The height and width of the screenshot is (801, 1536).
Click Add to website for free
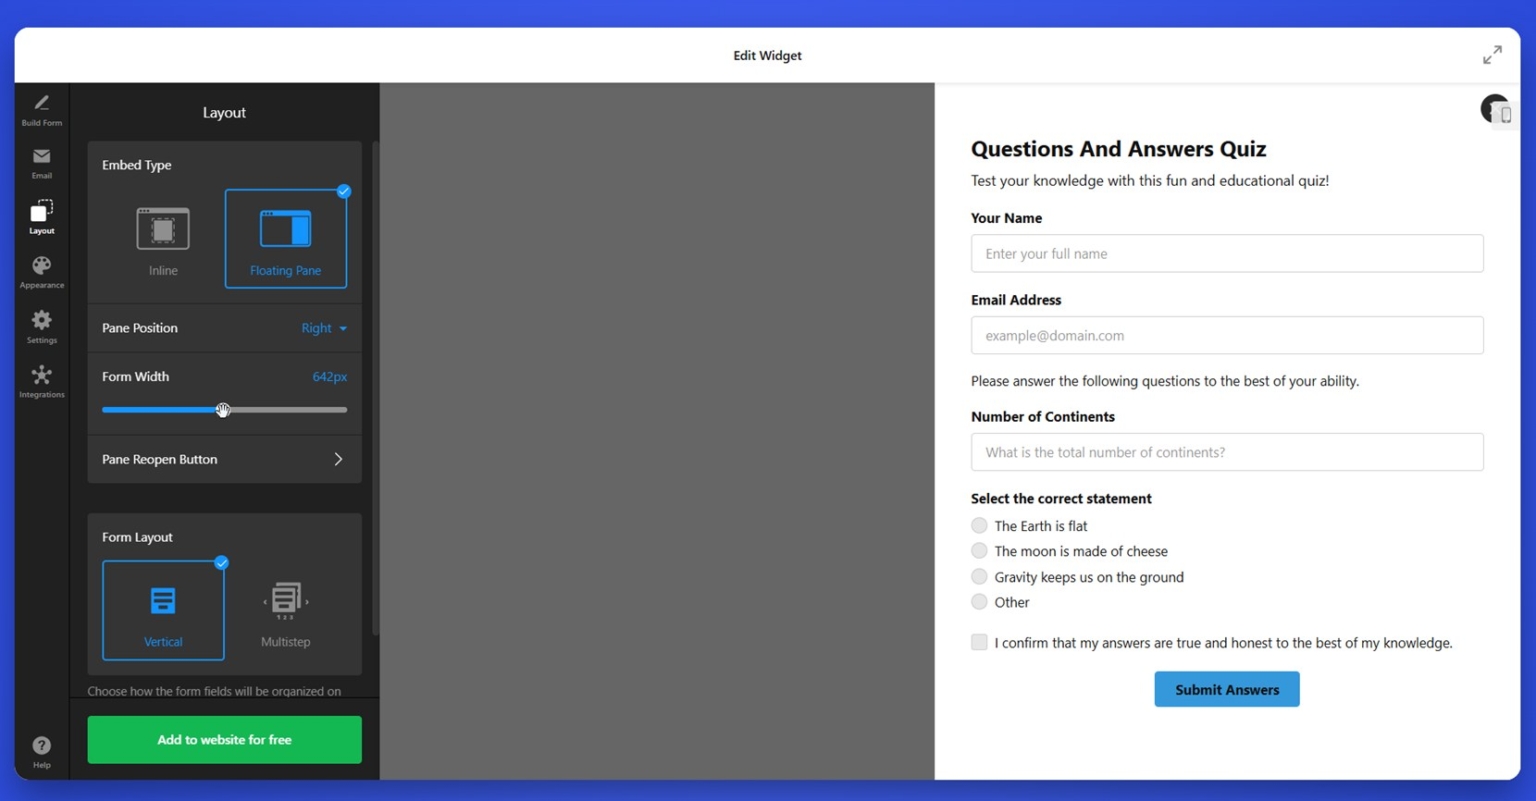tap(224, 739)
